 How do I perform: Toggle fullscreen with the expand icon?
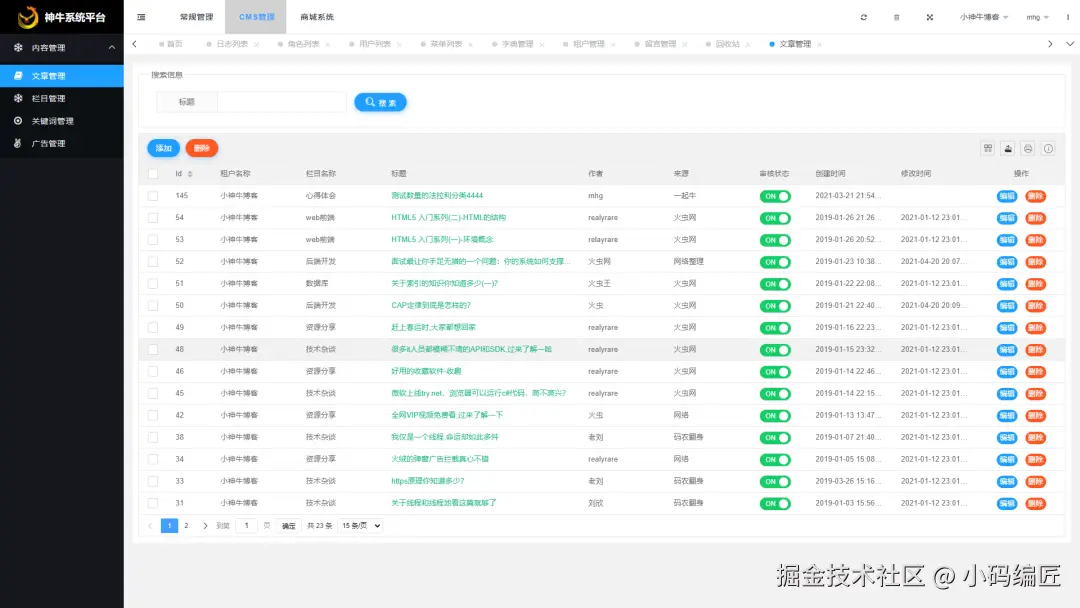click(930, 17)
